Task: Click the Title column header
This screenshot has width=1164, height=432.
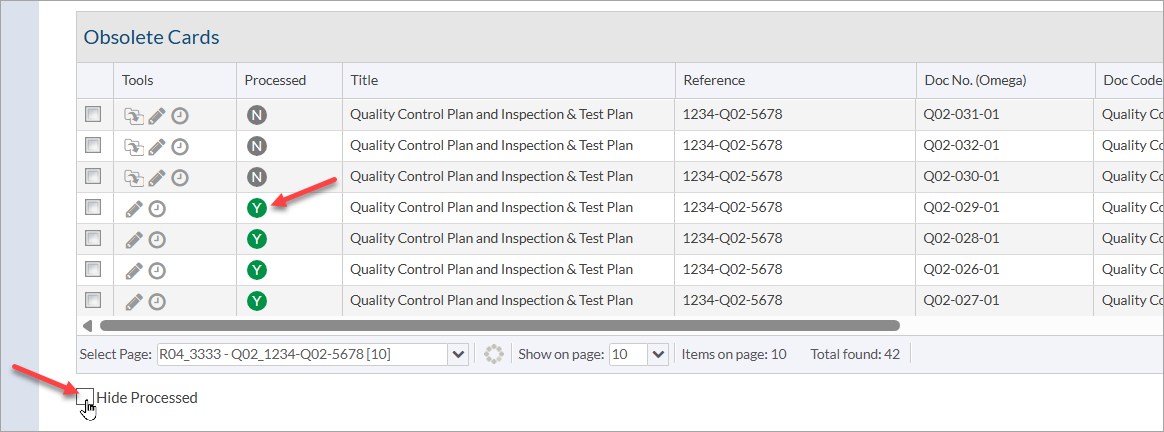Action: 364,80
